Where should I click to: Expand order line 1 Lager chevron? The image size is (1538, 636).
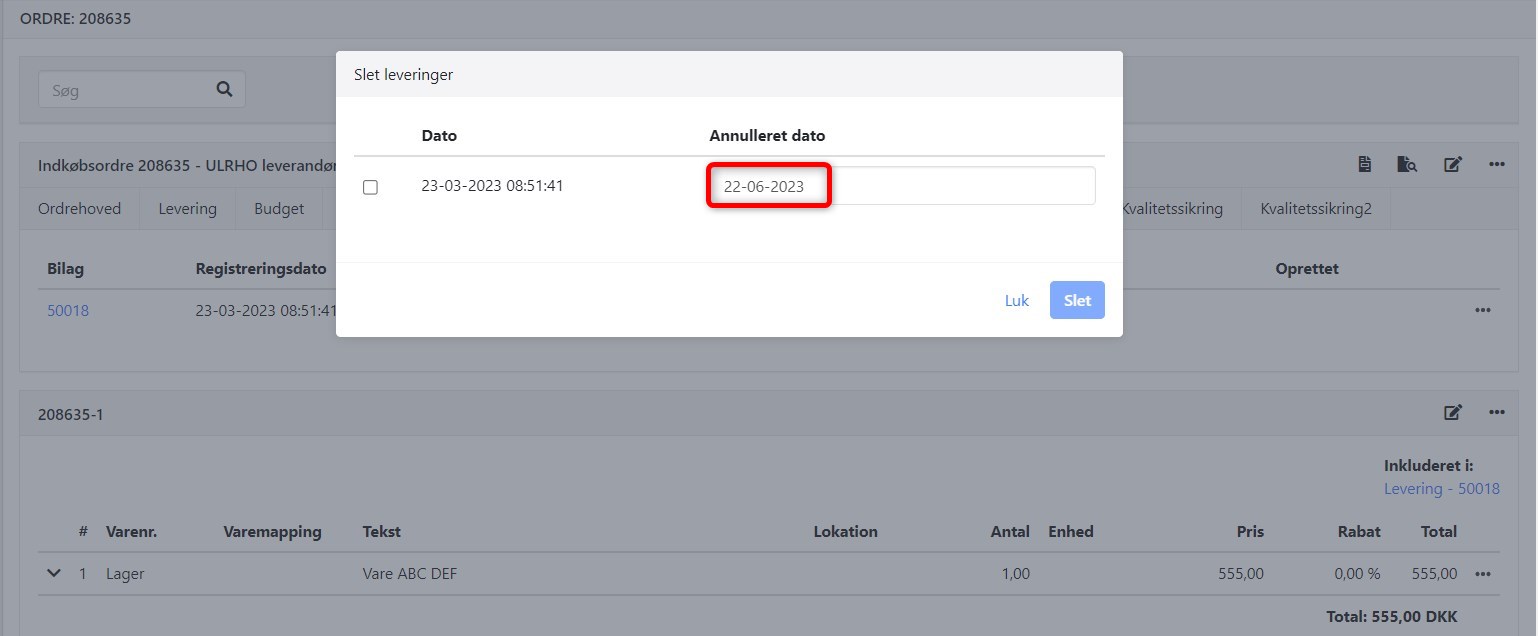click(x=52, y=574)
